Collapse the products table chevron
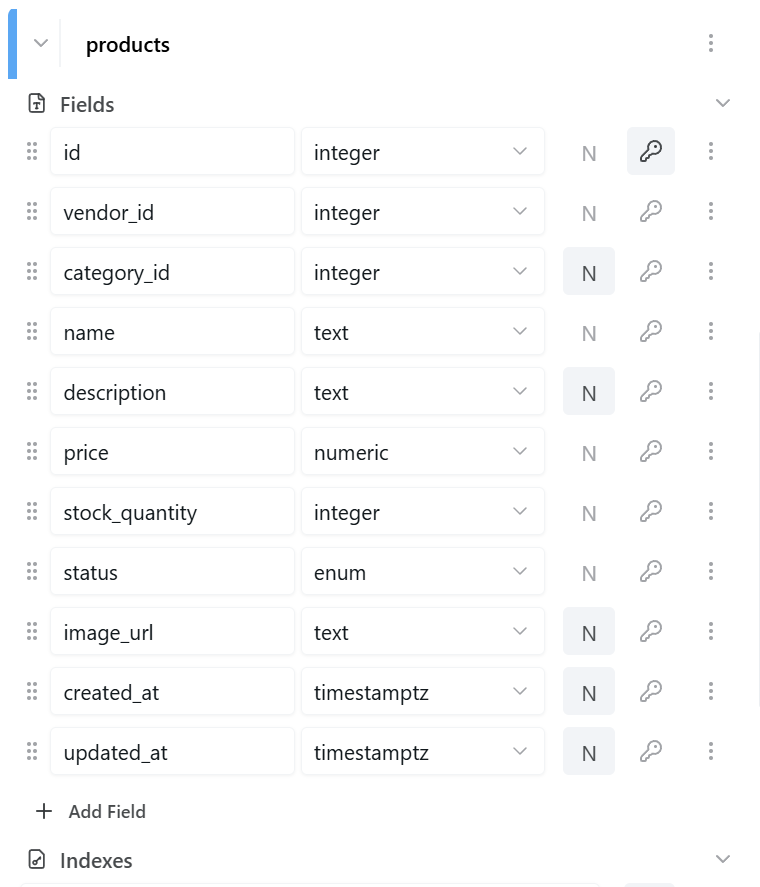This screenshot has height=887, width=760. 41,43
